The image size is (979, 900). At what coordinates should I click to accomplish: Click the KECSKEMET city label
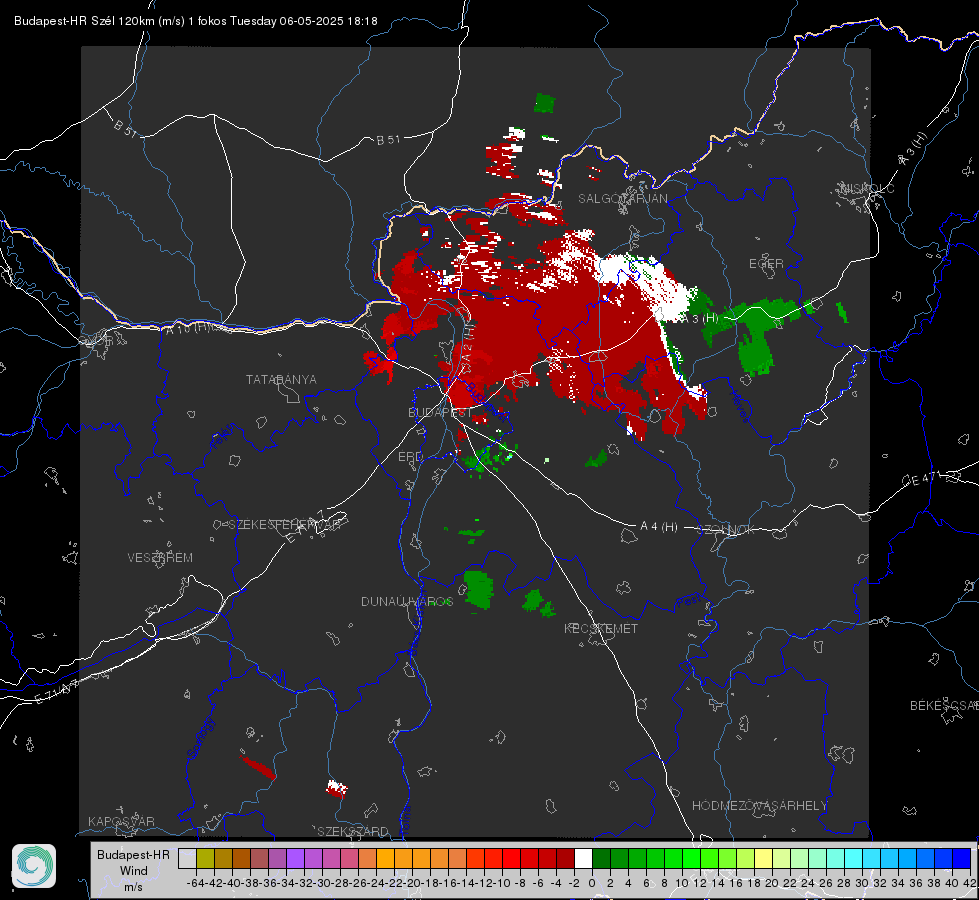[x=601, y=628]
